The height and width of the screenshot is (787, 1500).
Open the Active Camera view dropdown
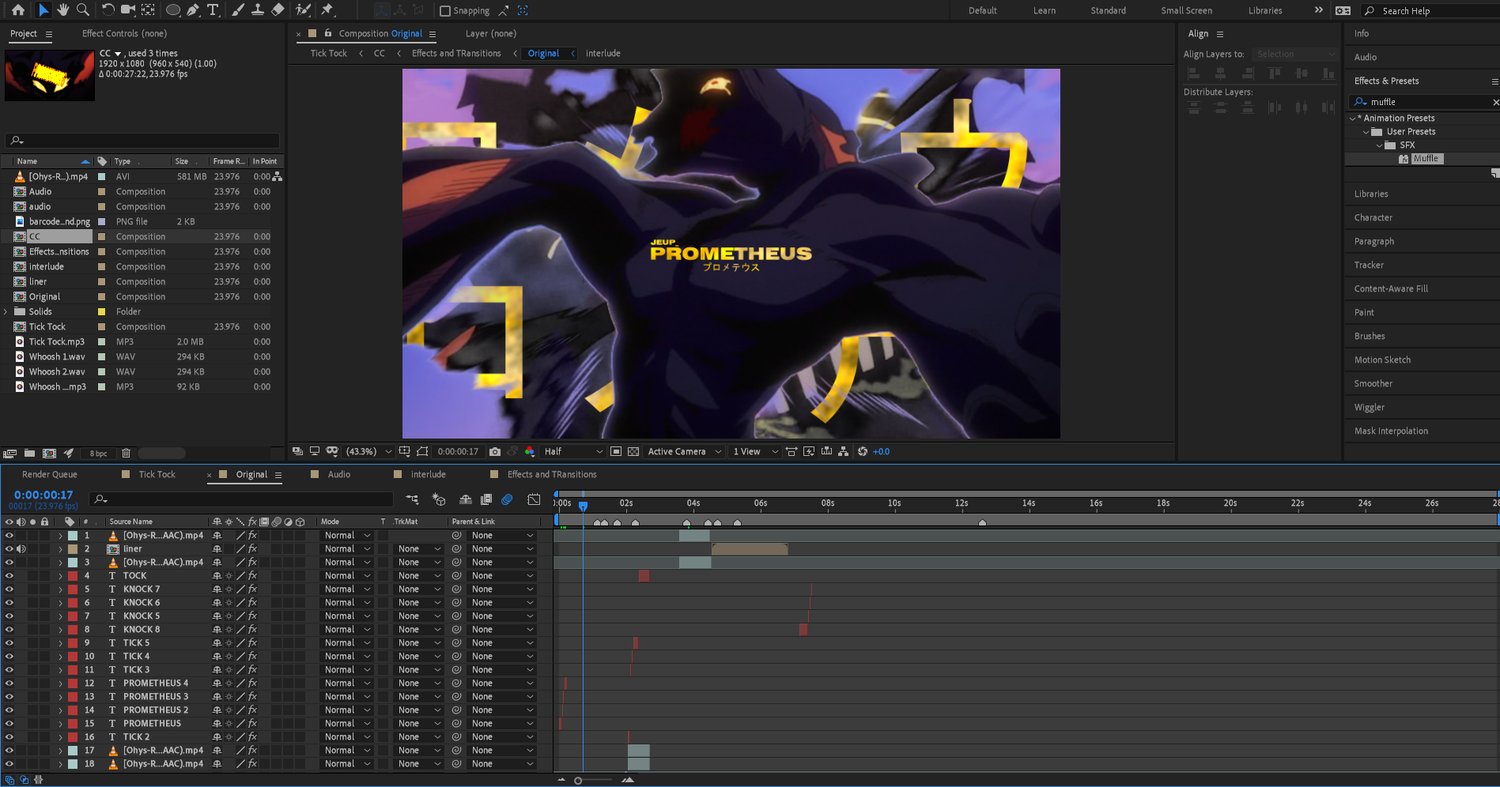[x=684, y=452]
